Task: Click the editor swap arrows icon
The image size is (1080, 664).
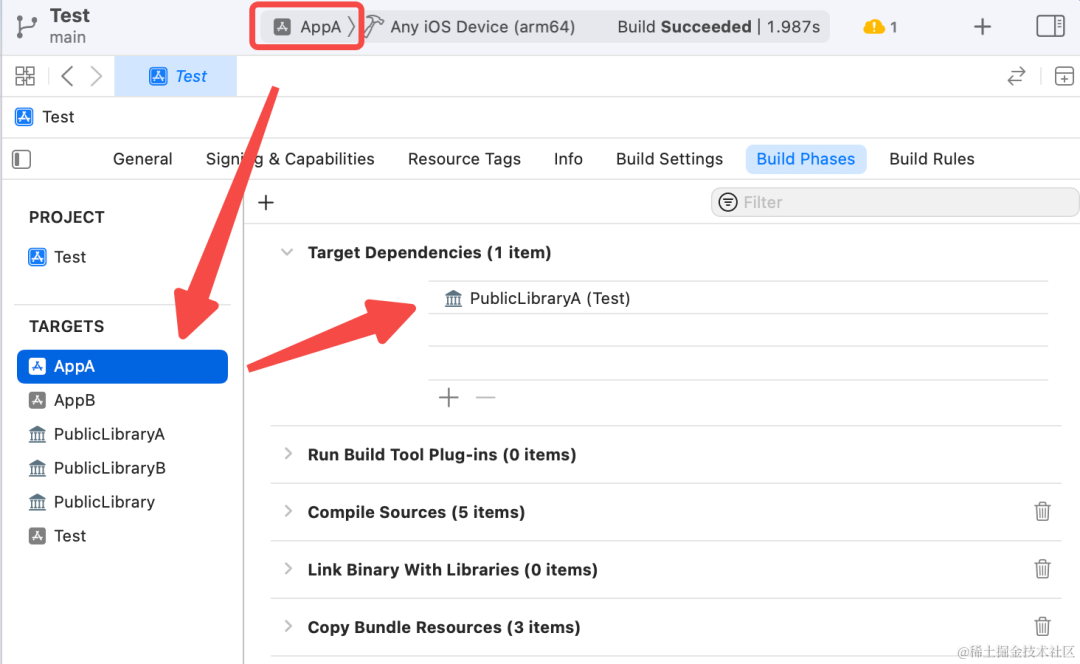Action: [1017, 76]
